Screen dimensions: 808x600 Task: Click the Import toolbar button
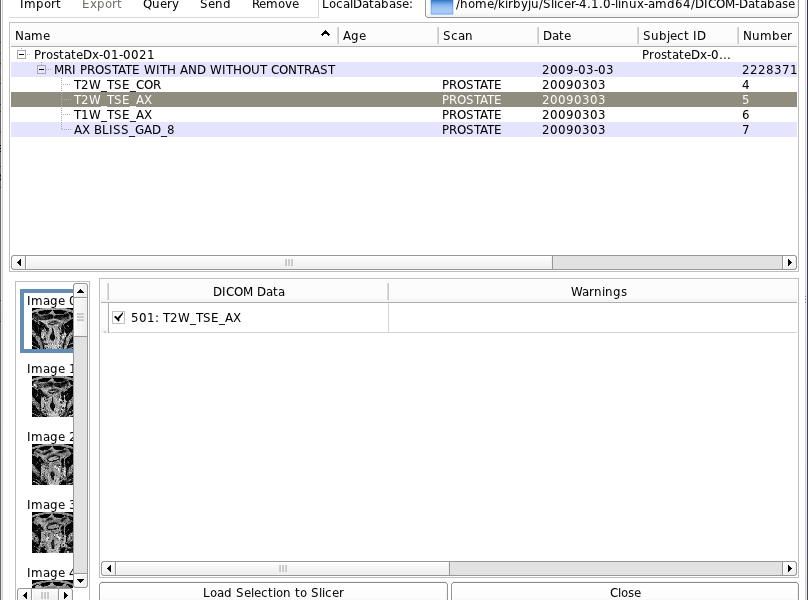click(x=40, y=5)
